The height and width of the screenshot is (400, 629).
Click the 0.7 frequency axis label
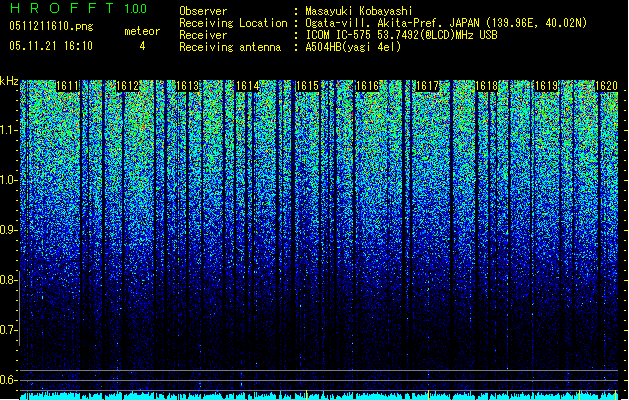9,330
